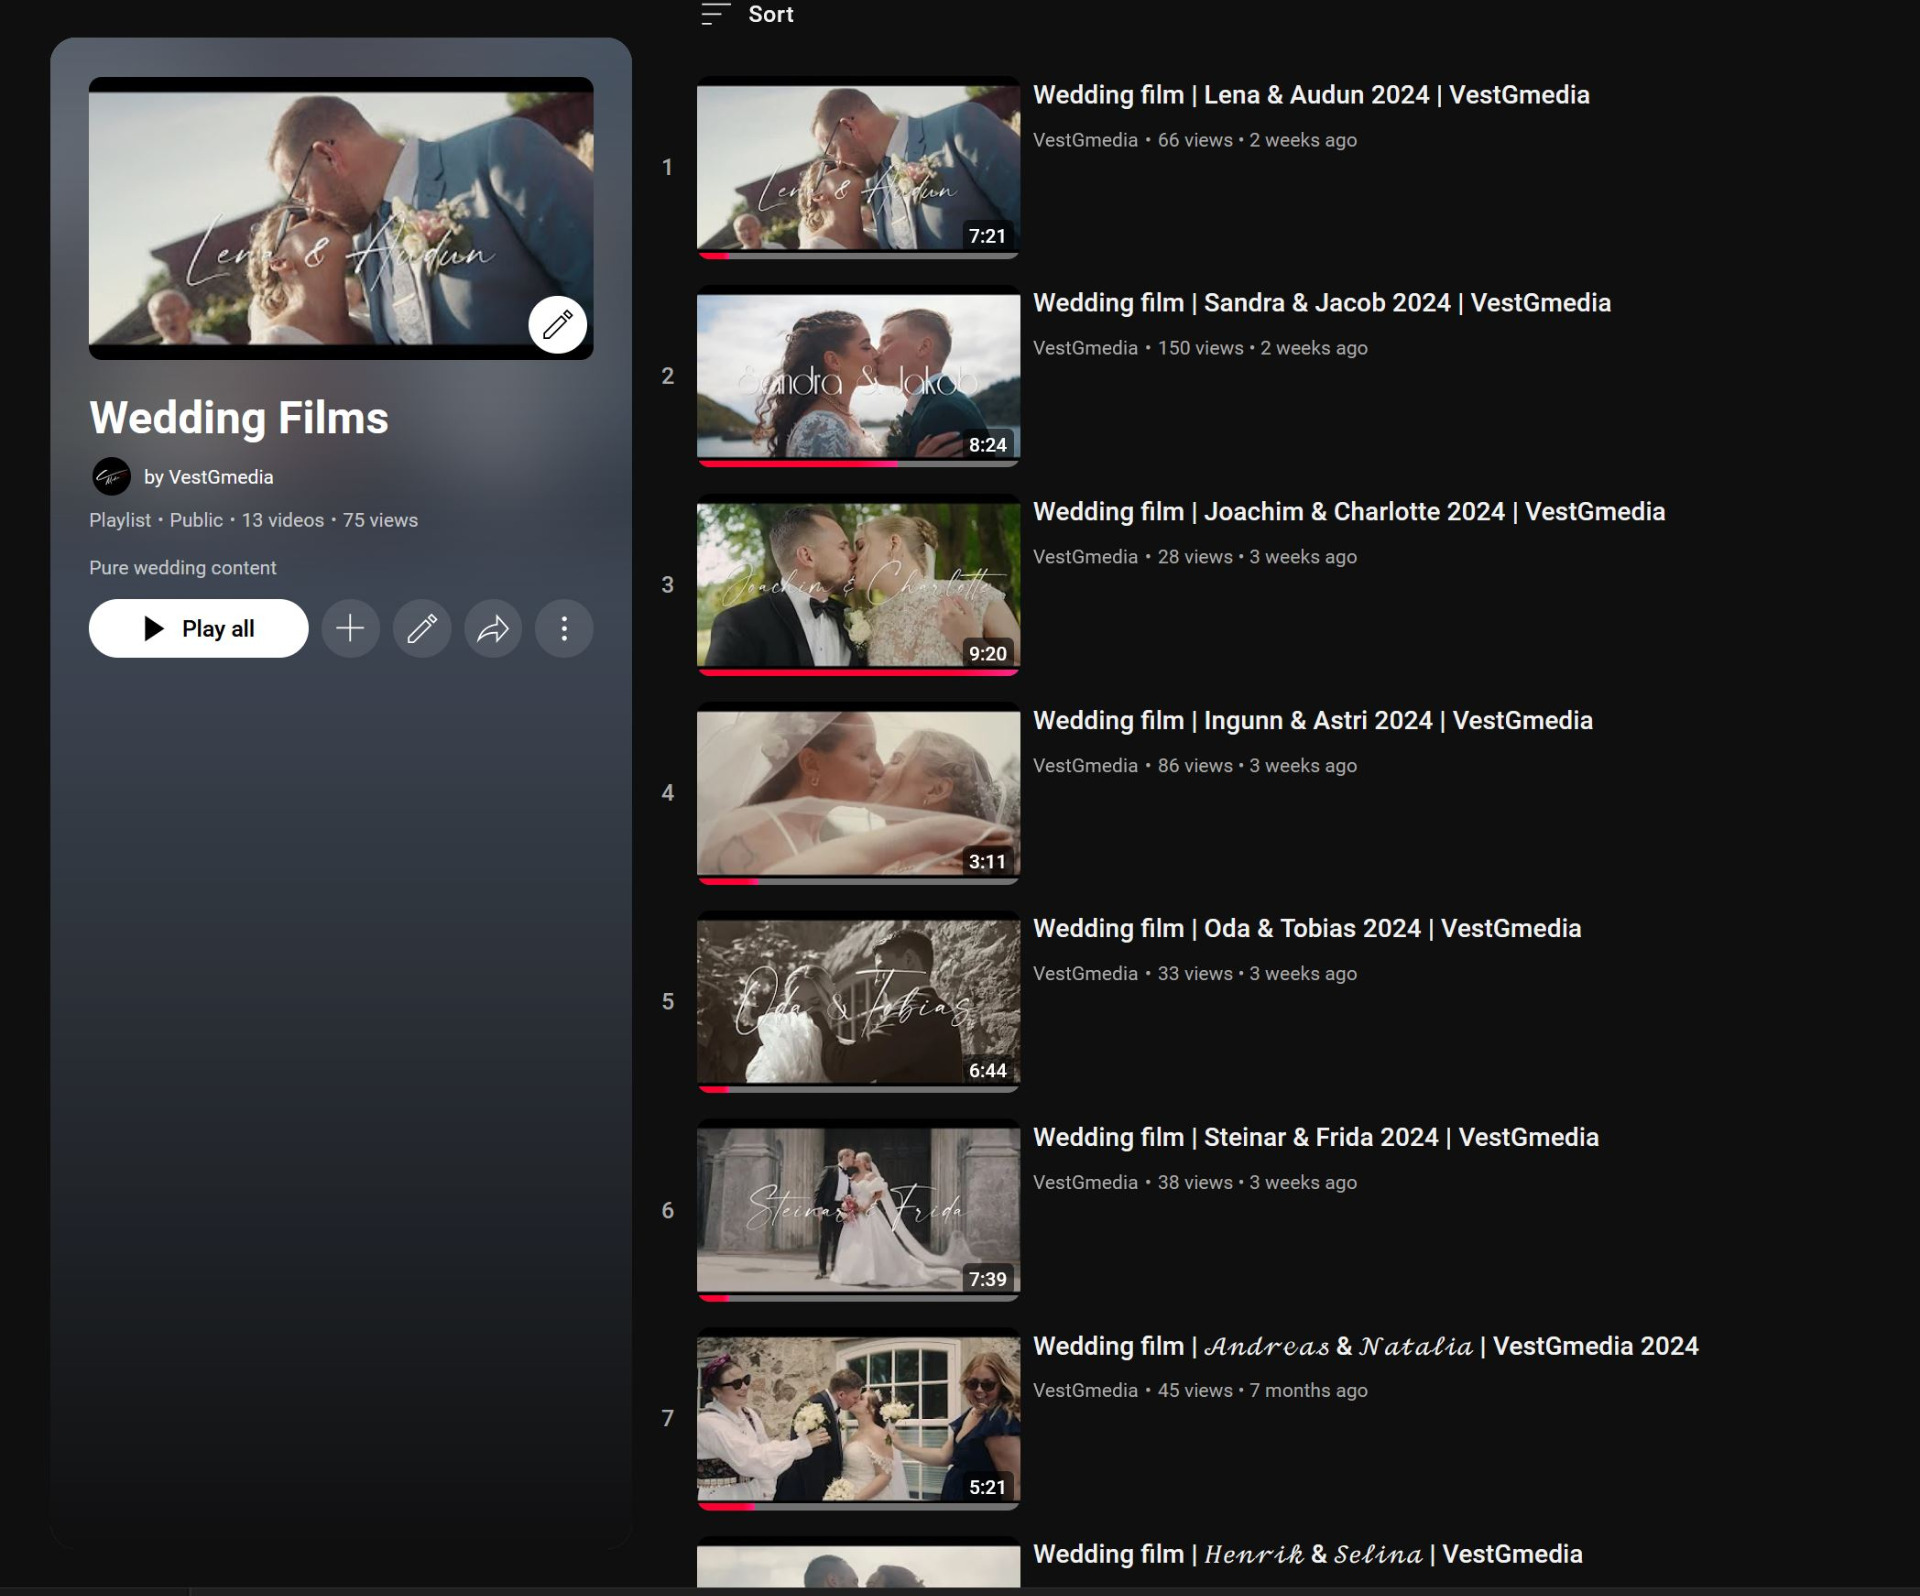Click the Henrik & Selina video title
This screenshot has width=1920, height=1596.
1307,1554
